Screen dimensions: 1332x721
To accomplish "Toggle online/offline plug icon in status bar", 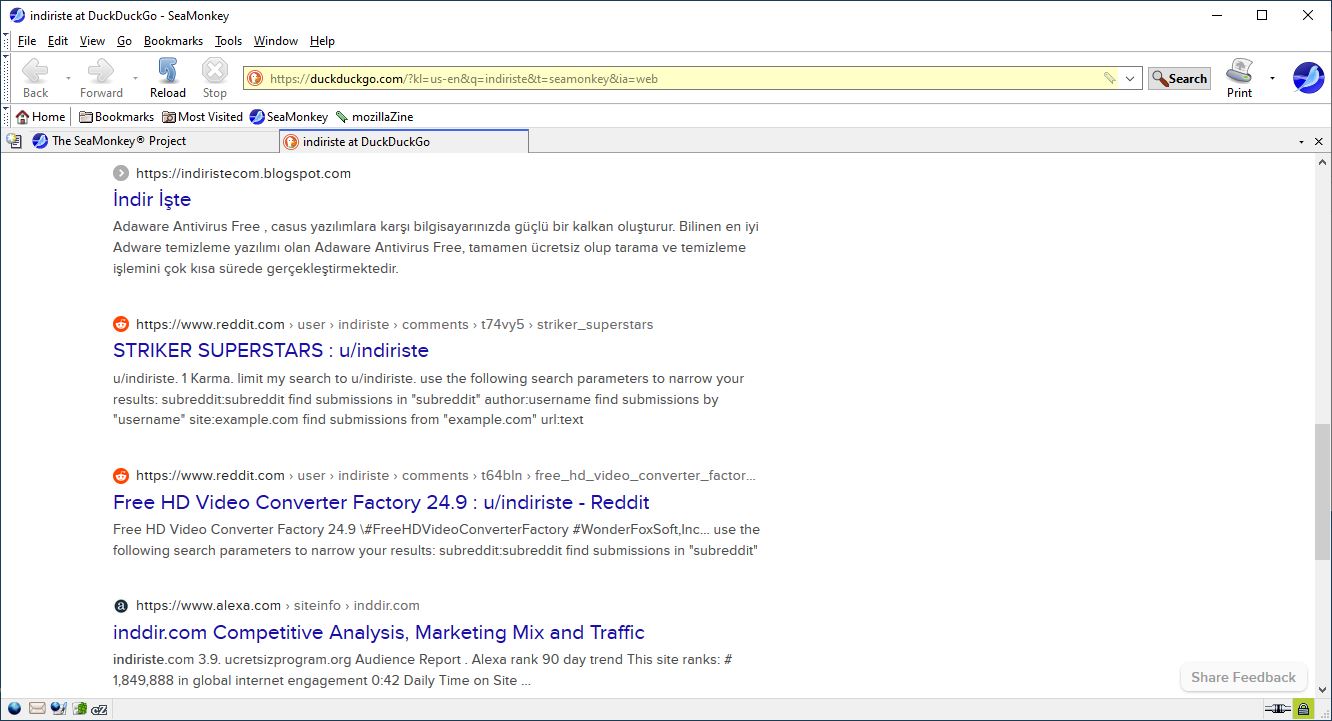I will [1277, 709].
